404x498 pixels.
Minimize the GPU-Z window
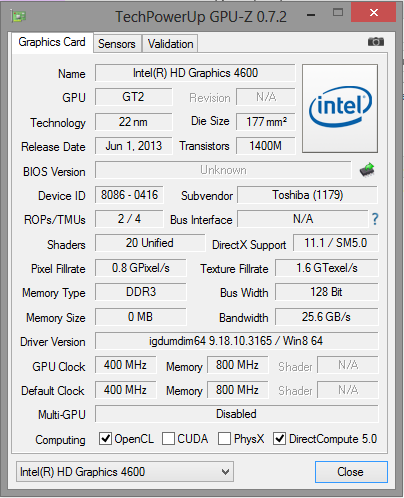click(x=311, y=15)
